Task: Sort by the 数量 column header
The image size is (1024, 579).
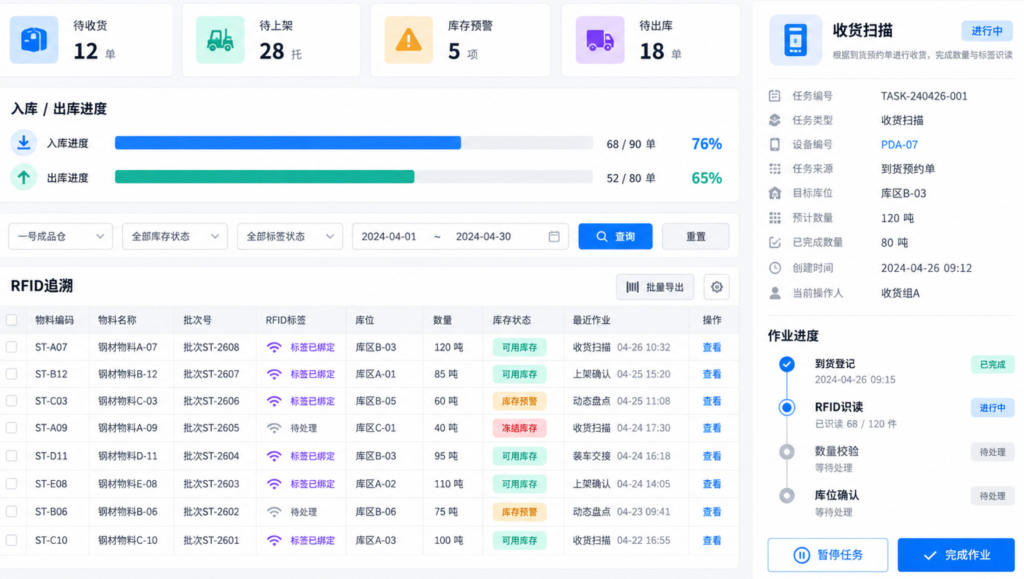Action: point(442,320)
